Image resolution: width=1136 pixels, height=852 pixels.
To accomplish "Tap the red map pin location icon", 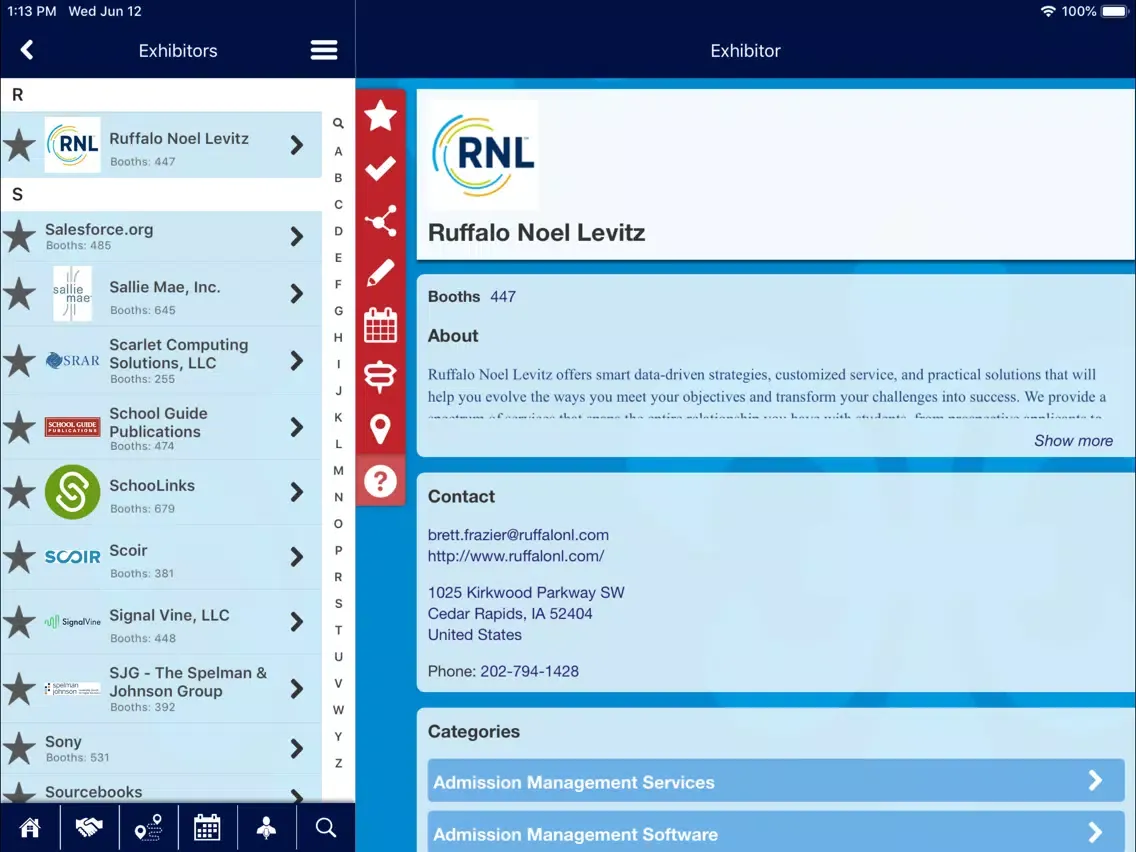I will click(x=380, y=429).
